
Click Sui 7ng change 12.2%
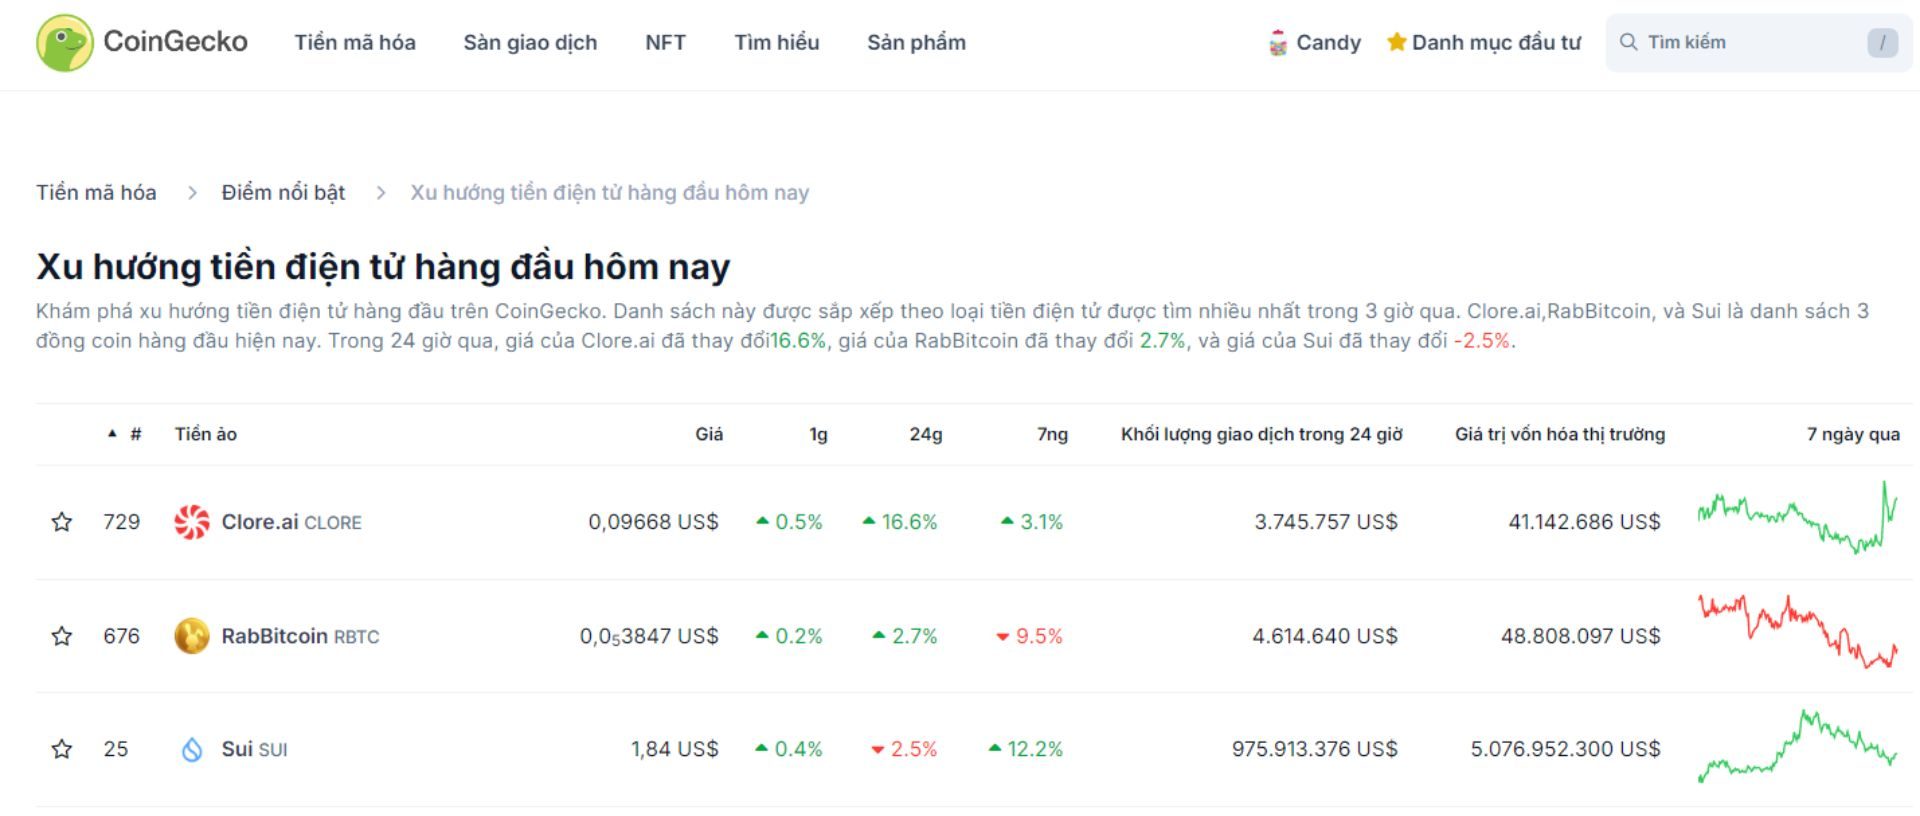[1025, 749]
